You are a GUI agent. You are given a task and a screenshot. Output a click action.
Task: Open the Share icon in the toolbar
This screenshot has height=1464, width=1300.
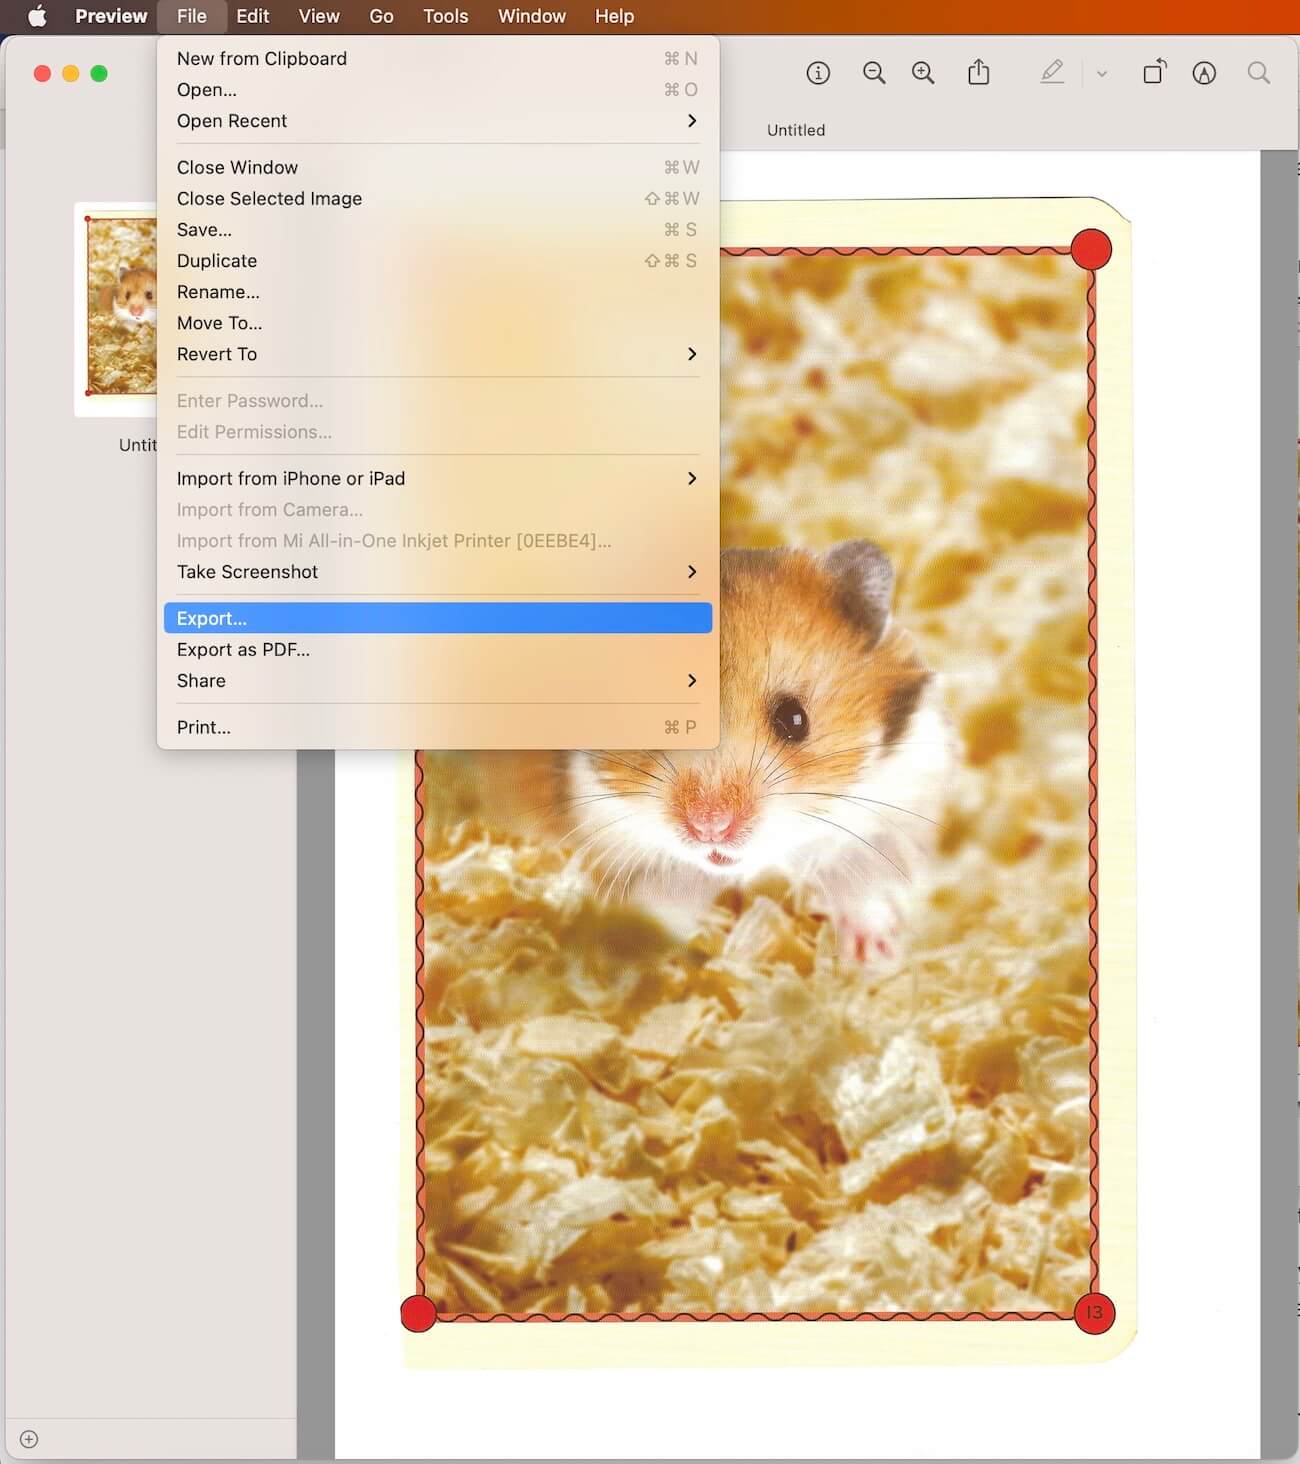click(979, 72)
